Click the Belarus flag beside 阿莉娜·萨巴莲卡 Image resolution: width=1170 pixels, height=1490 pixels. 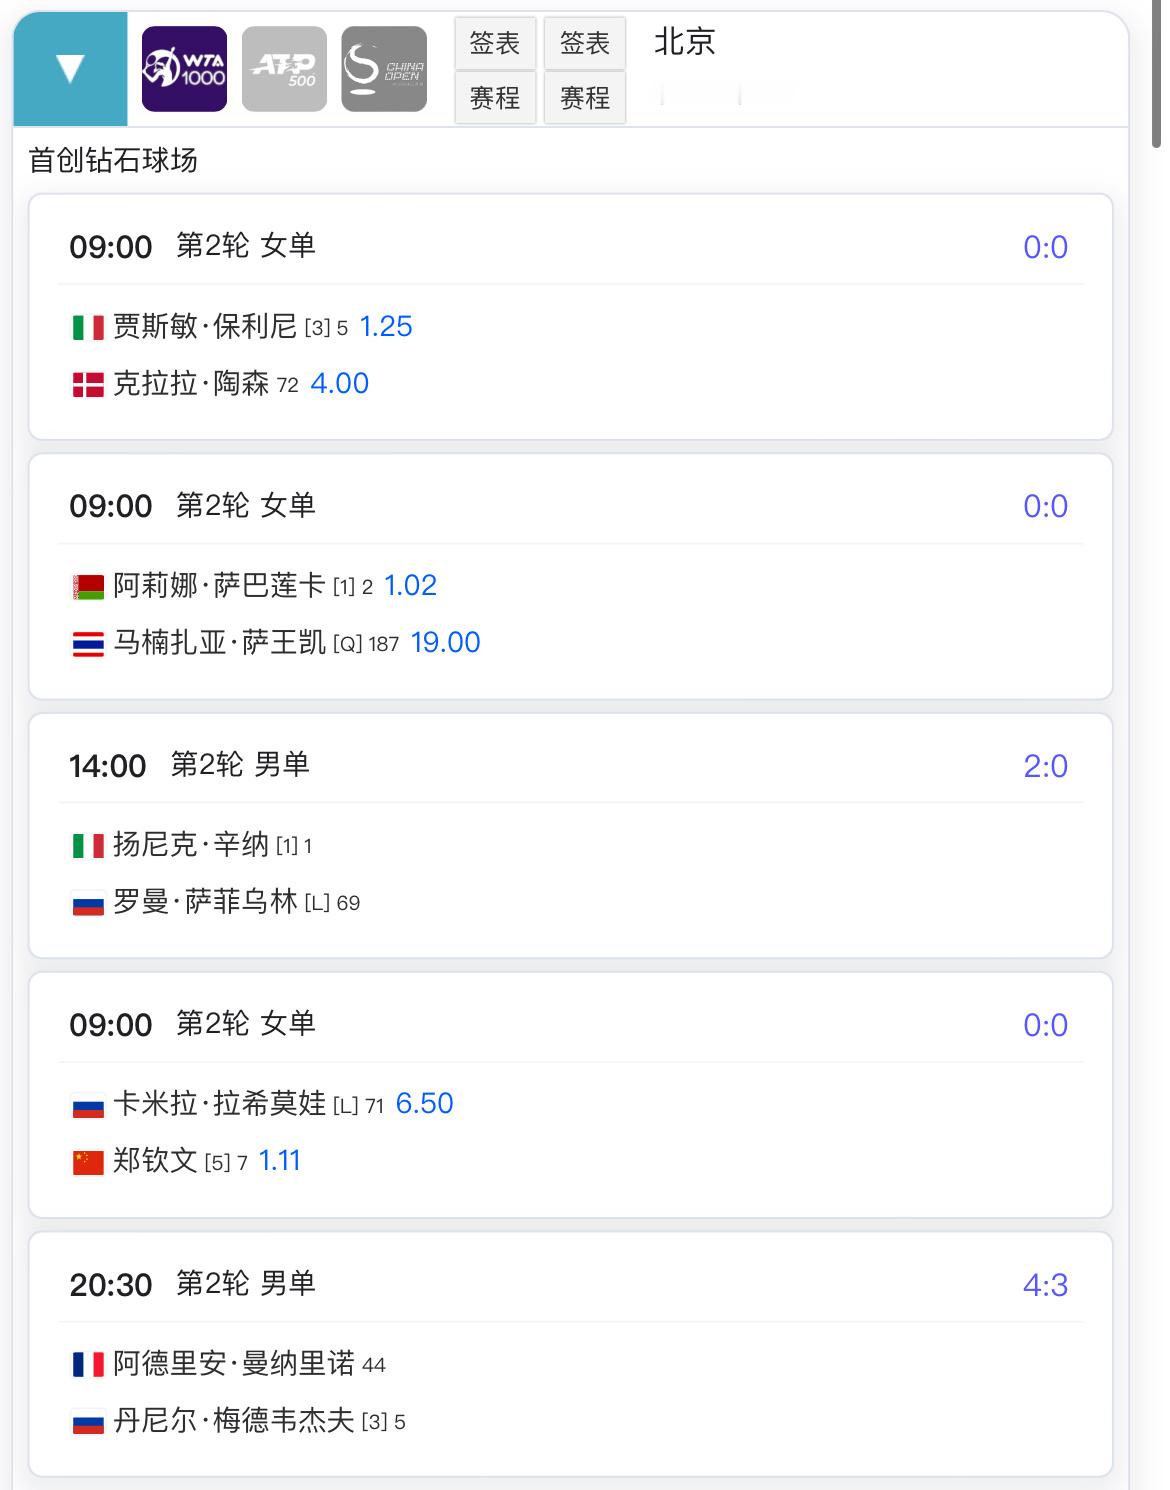88,586
